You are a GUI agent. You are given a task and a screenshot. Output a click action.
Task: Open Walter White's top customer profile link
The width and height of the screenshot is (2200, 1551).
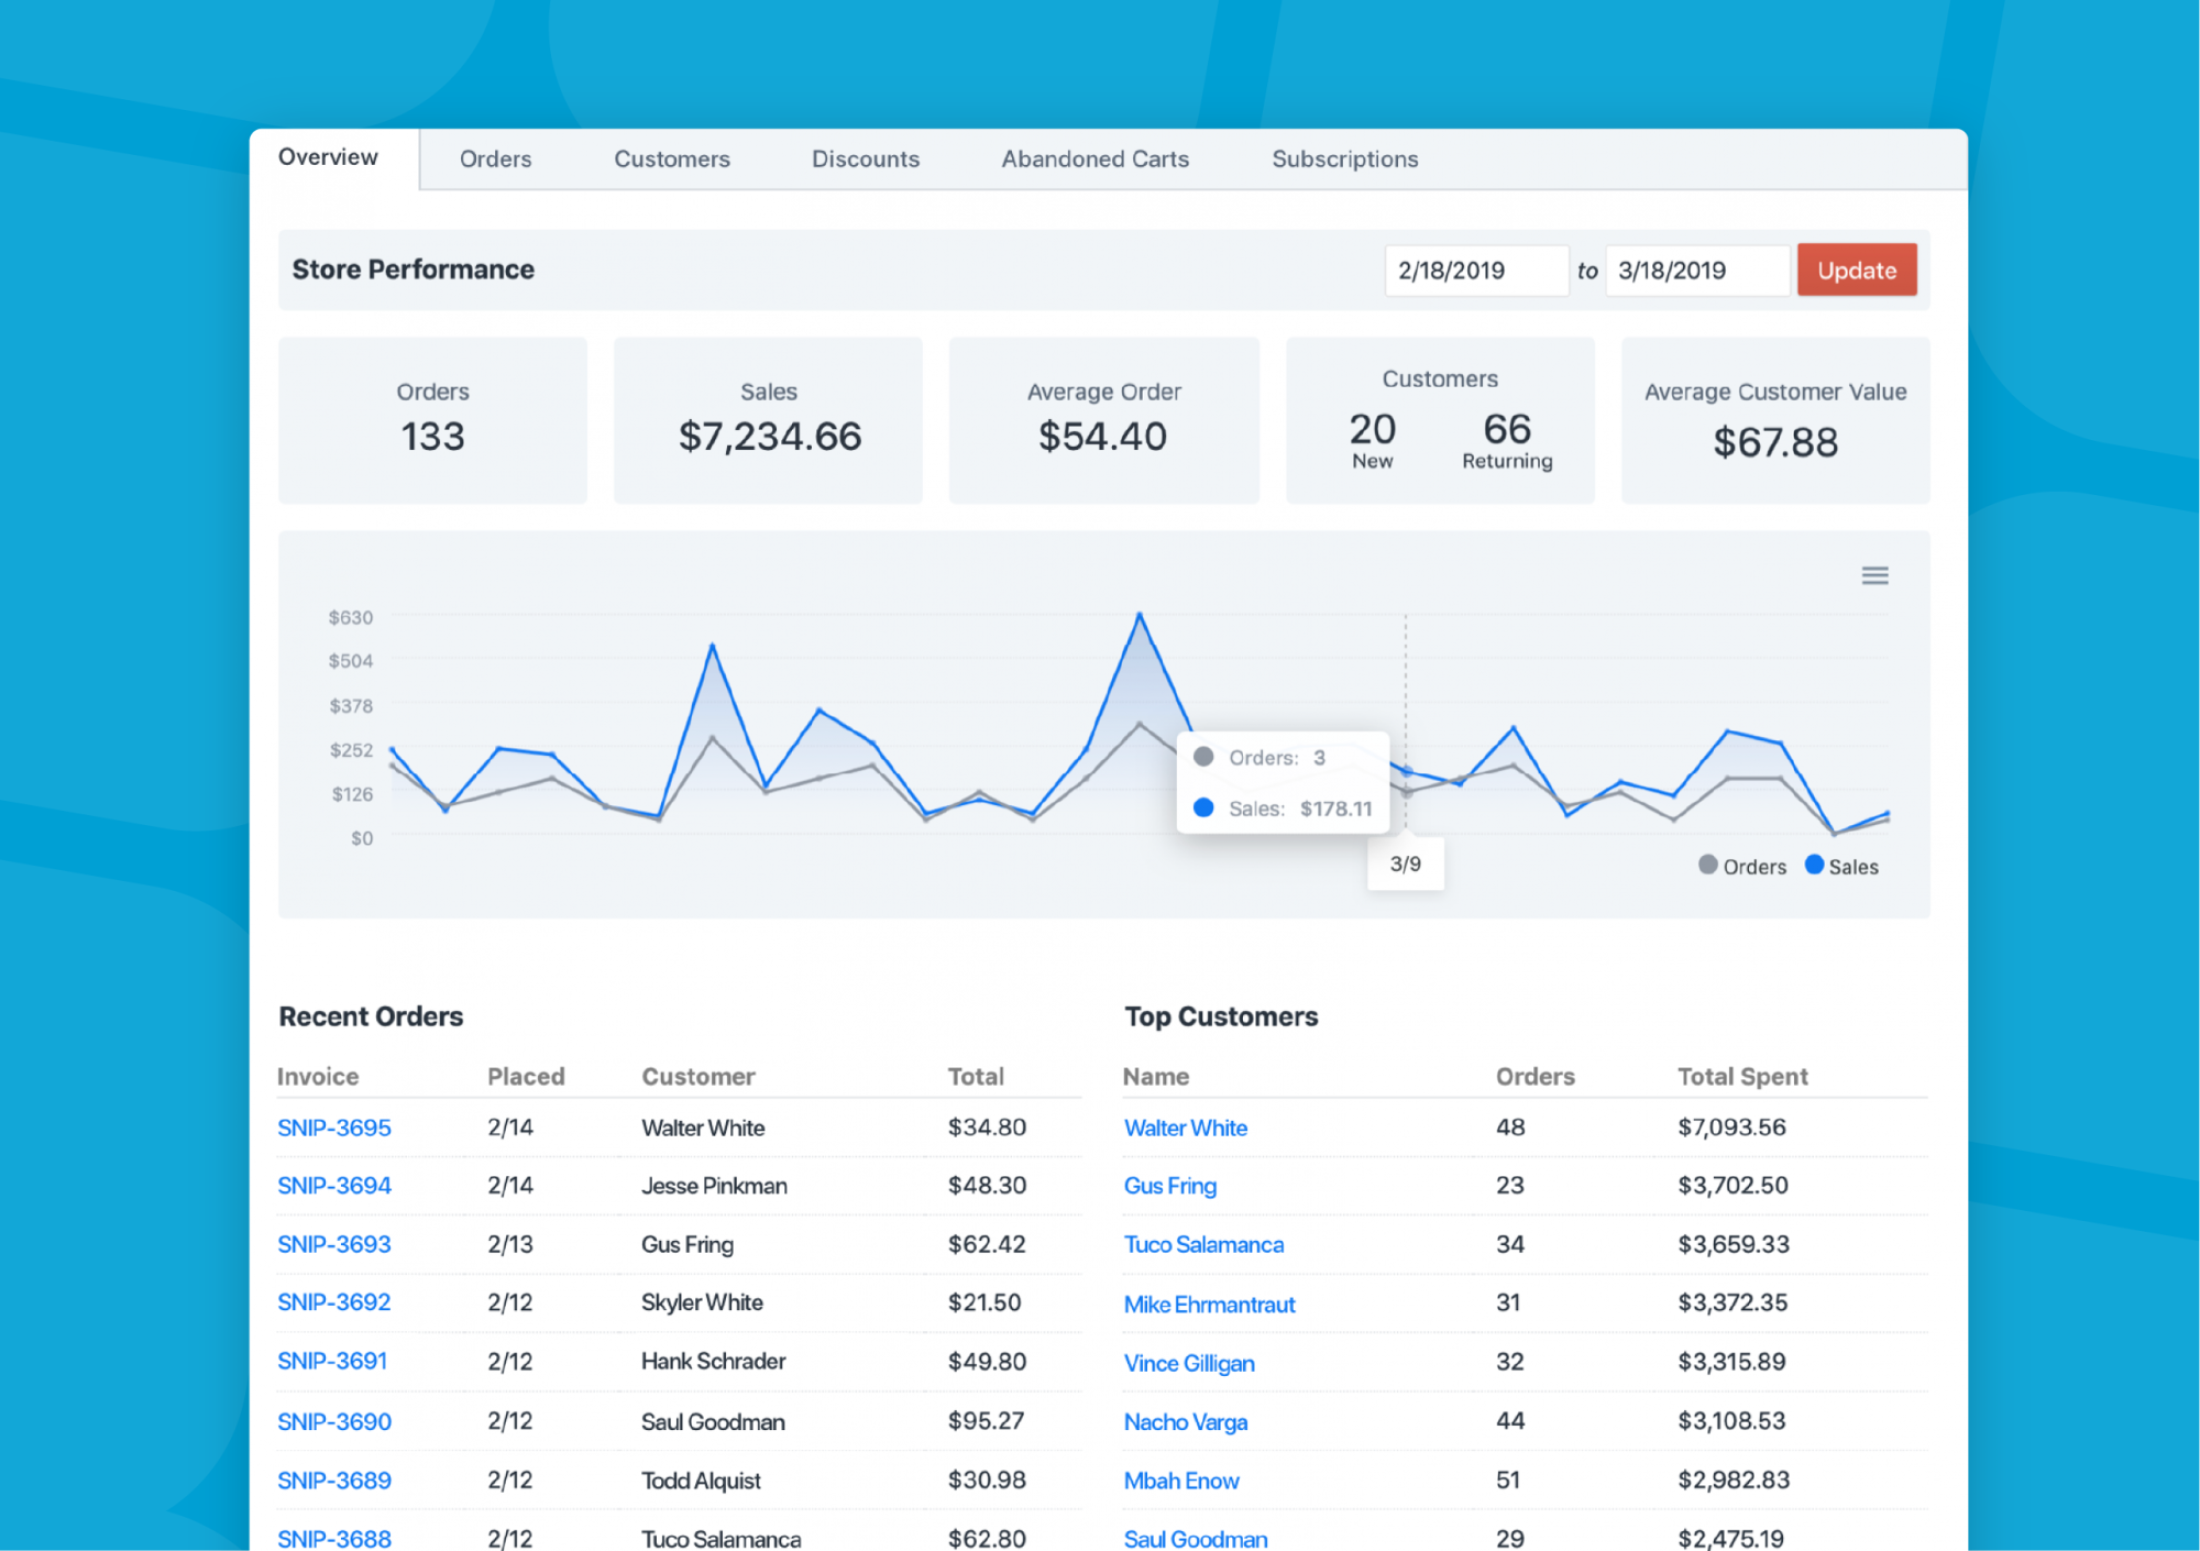[x=1185, y=1128]
